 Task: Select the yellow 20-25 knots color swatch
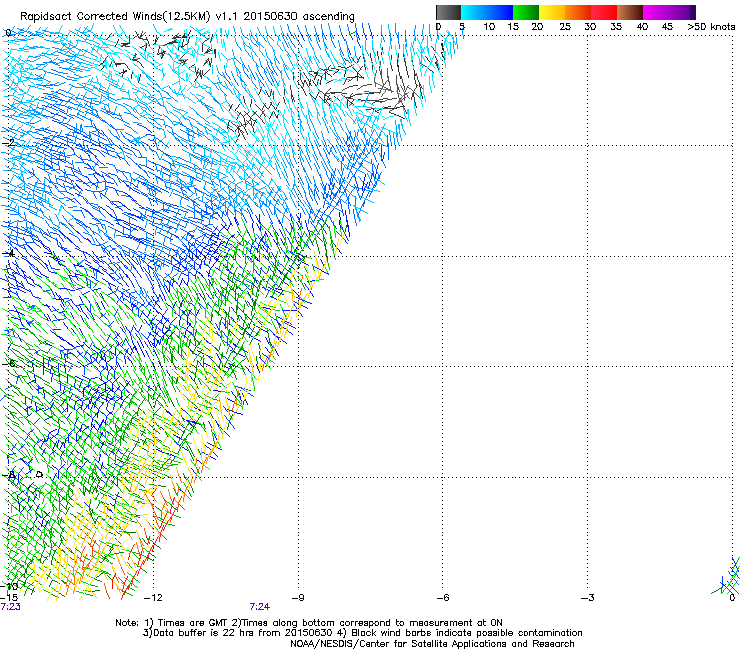(x=552, y=12)
